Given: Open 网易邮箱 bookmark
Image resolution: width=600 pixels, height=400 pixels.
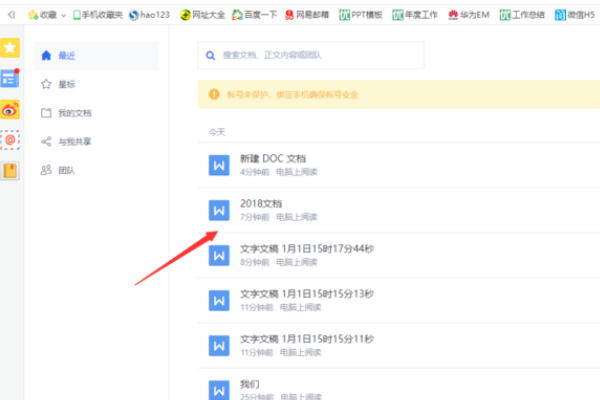Looking at the screenshot, I should pyautogui.click(x=307, y=15).
